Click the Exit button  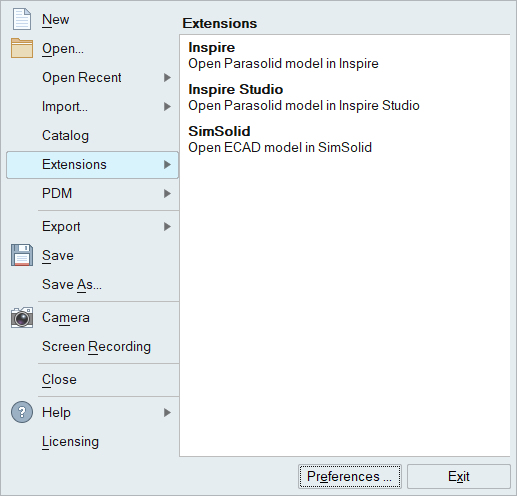coord(459,476)
